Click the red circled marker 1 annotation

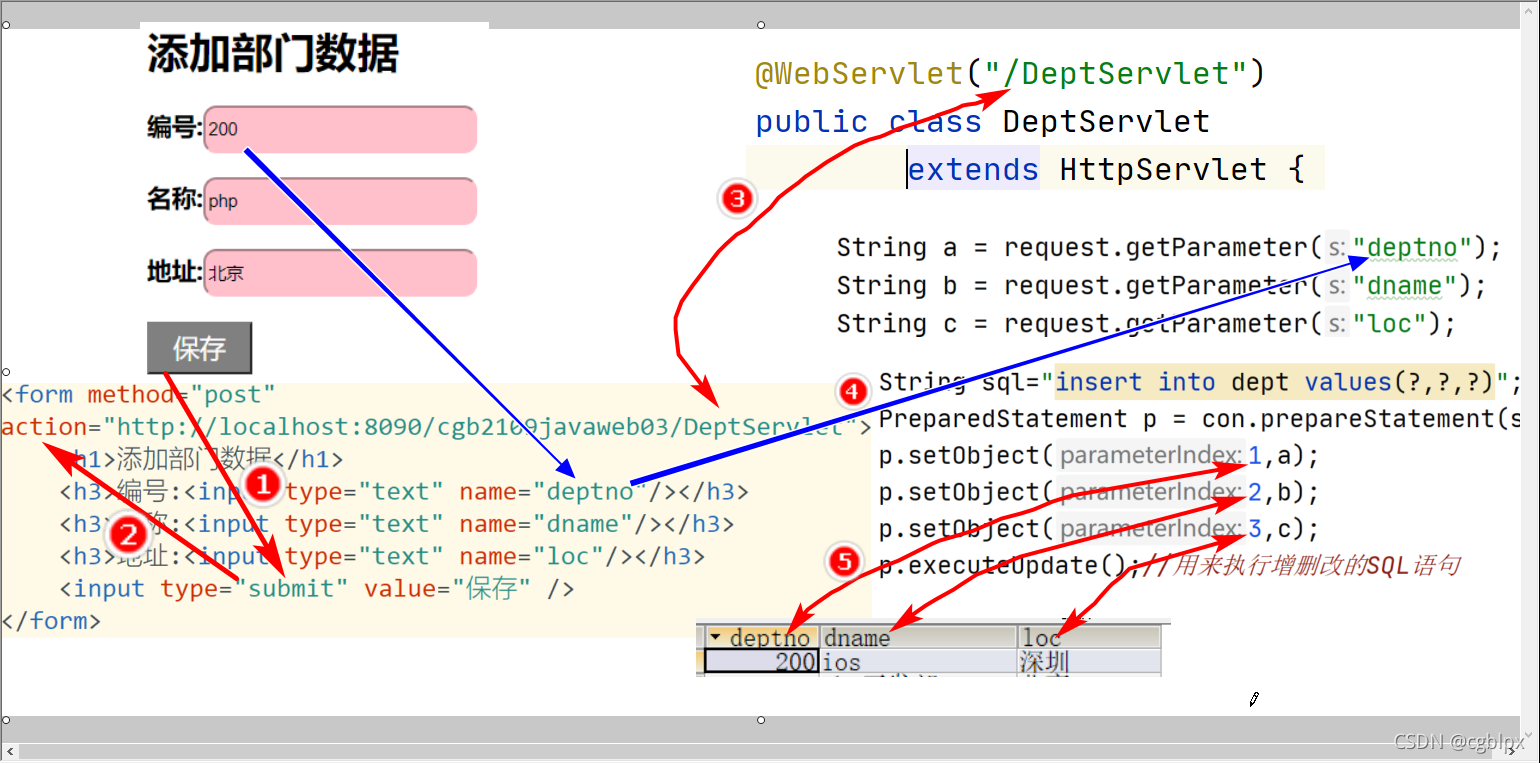tap(263, 486)
